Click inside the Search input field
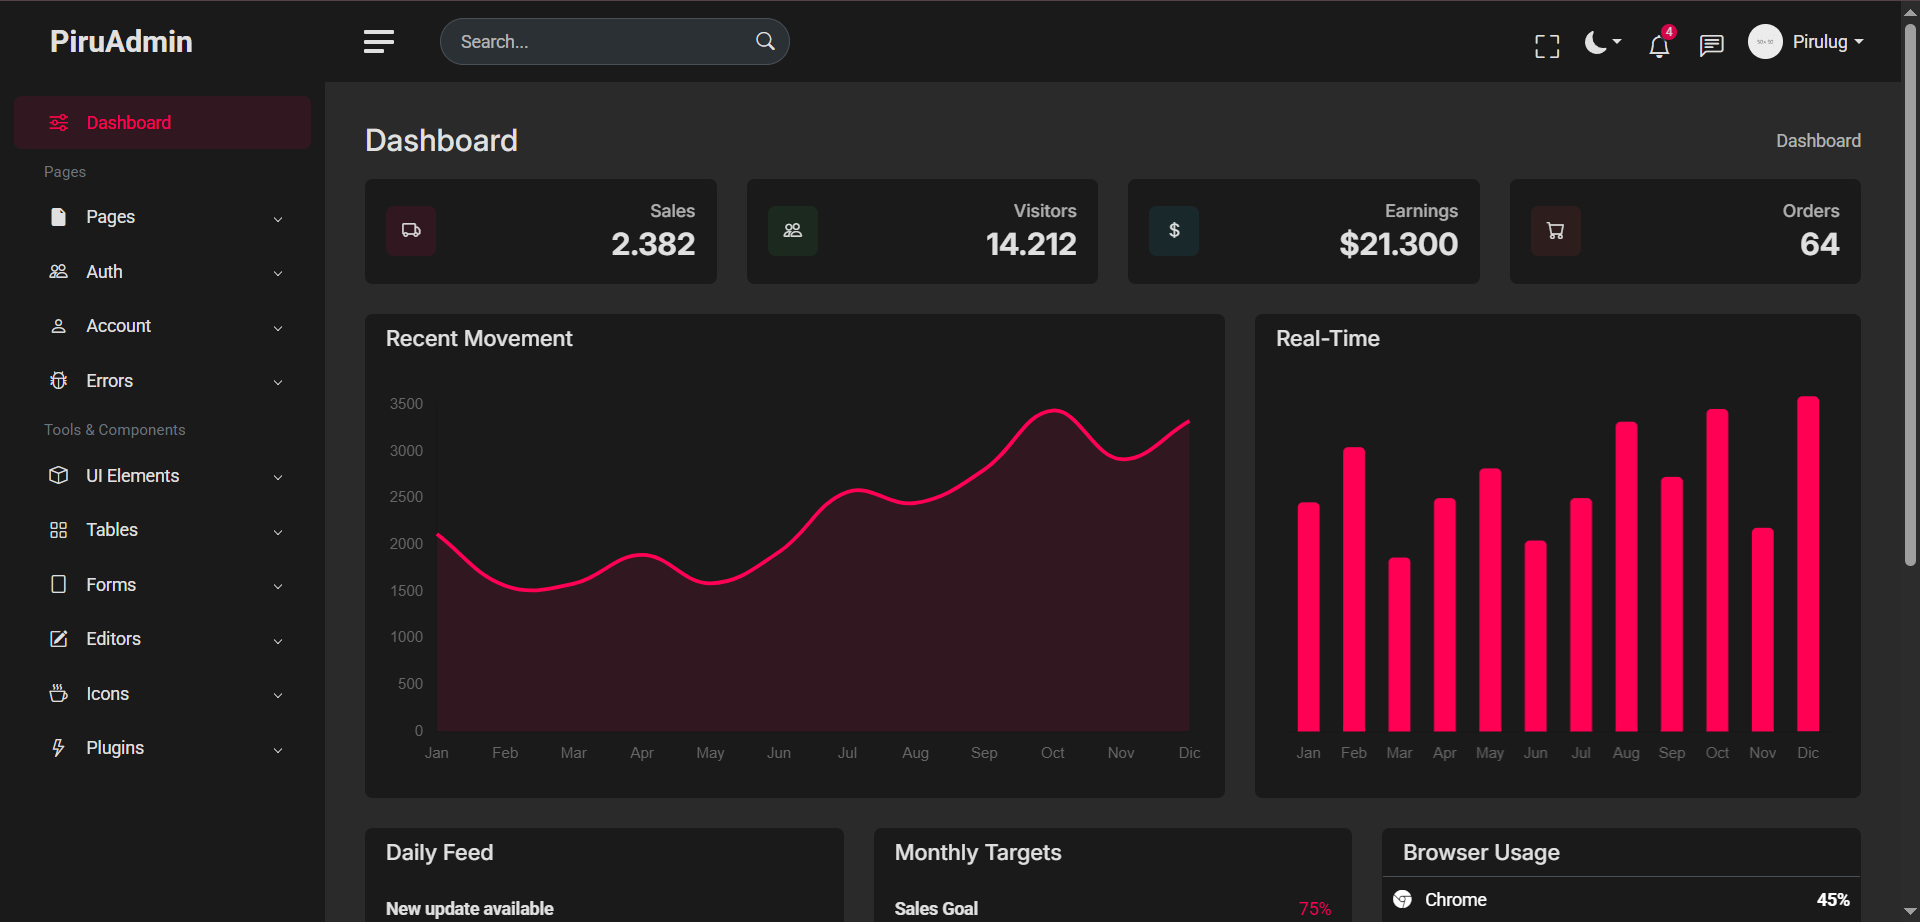Viewport: 1920px width, 922px height. tap(614, 41)
